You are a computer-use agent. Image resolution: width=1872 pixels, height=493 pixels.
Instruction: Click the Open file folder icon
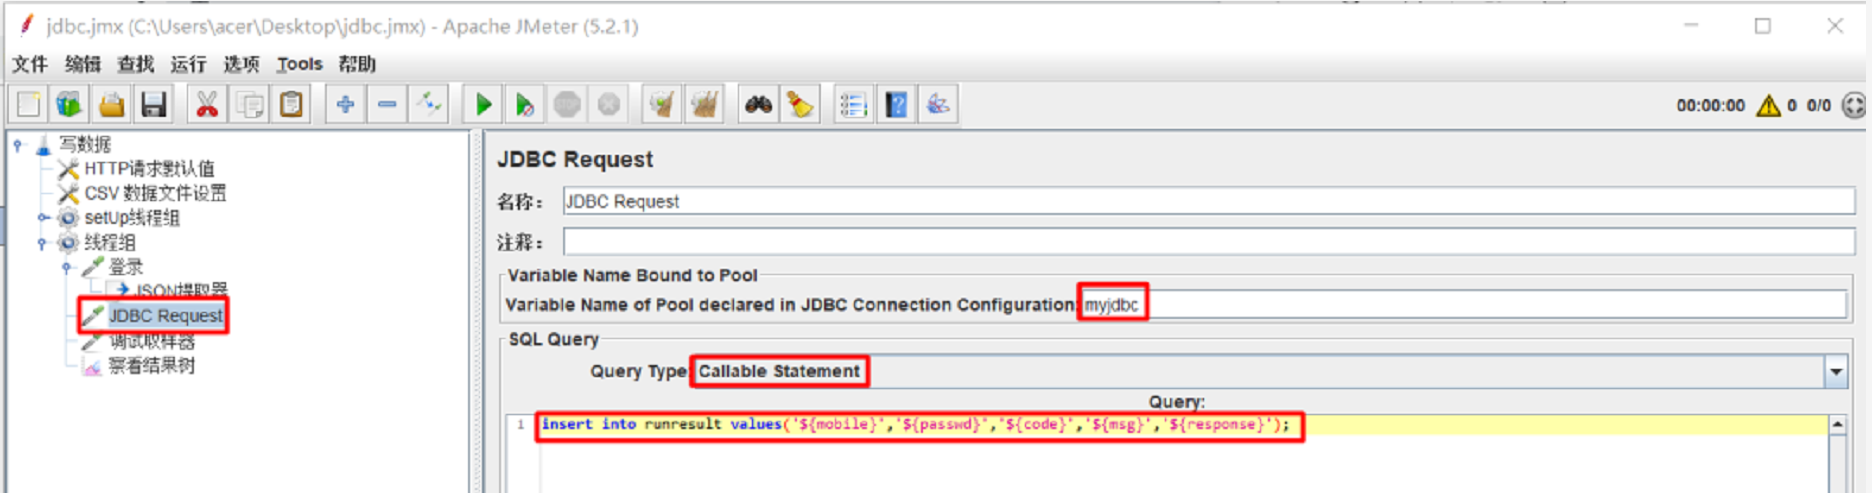(x=111, y=104)
